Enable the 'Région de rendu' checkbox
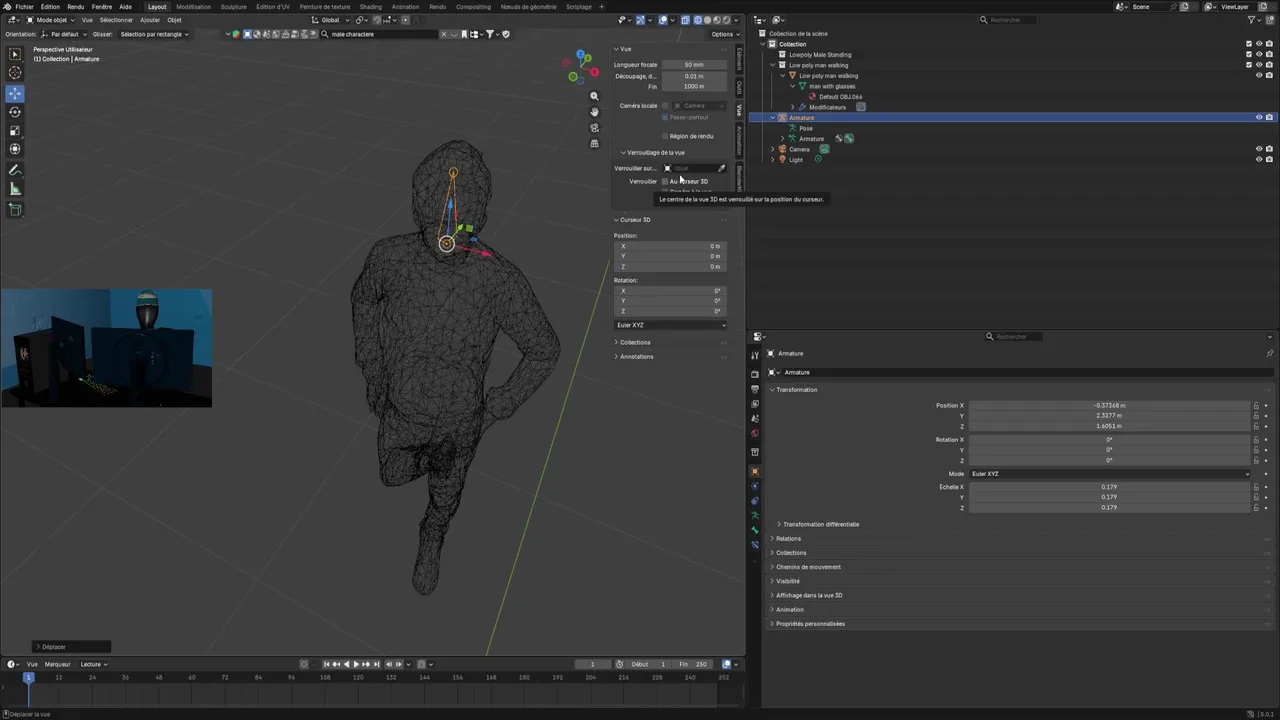 665,136
